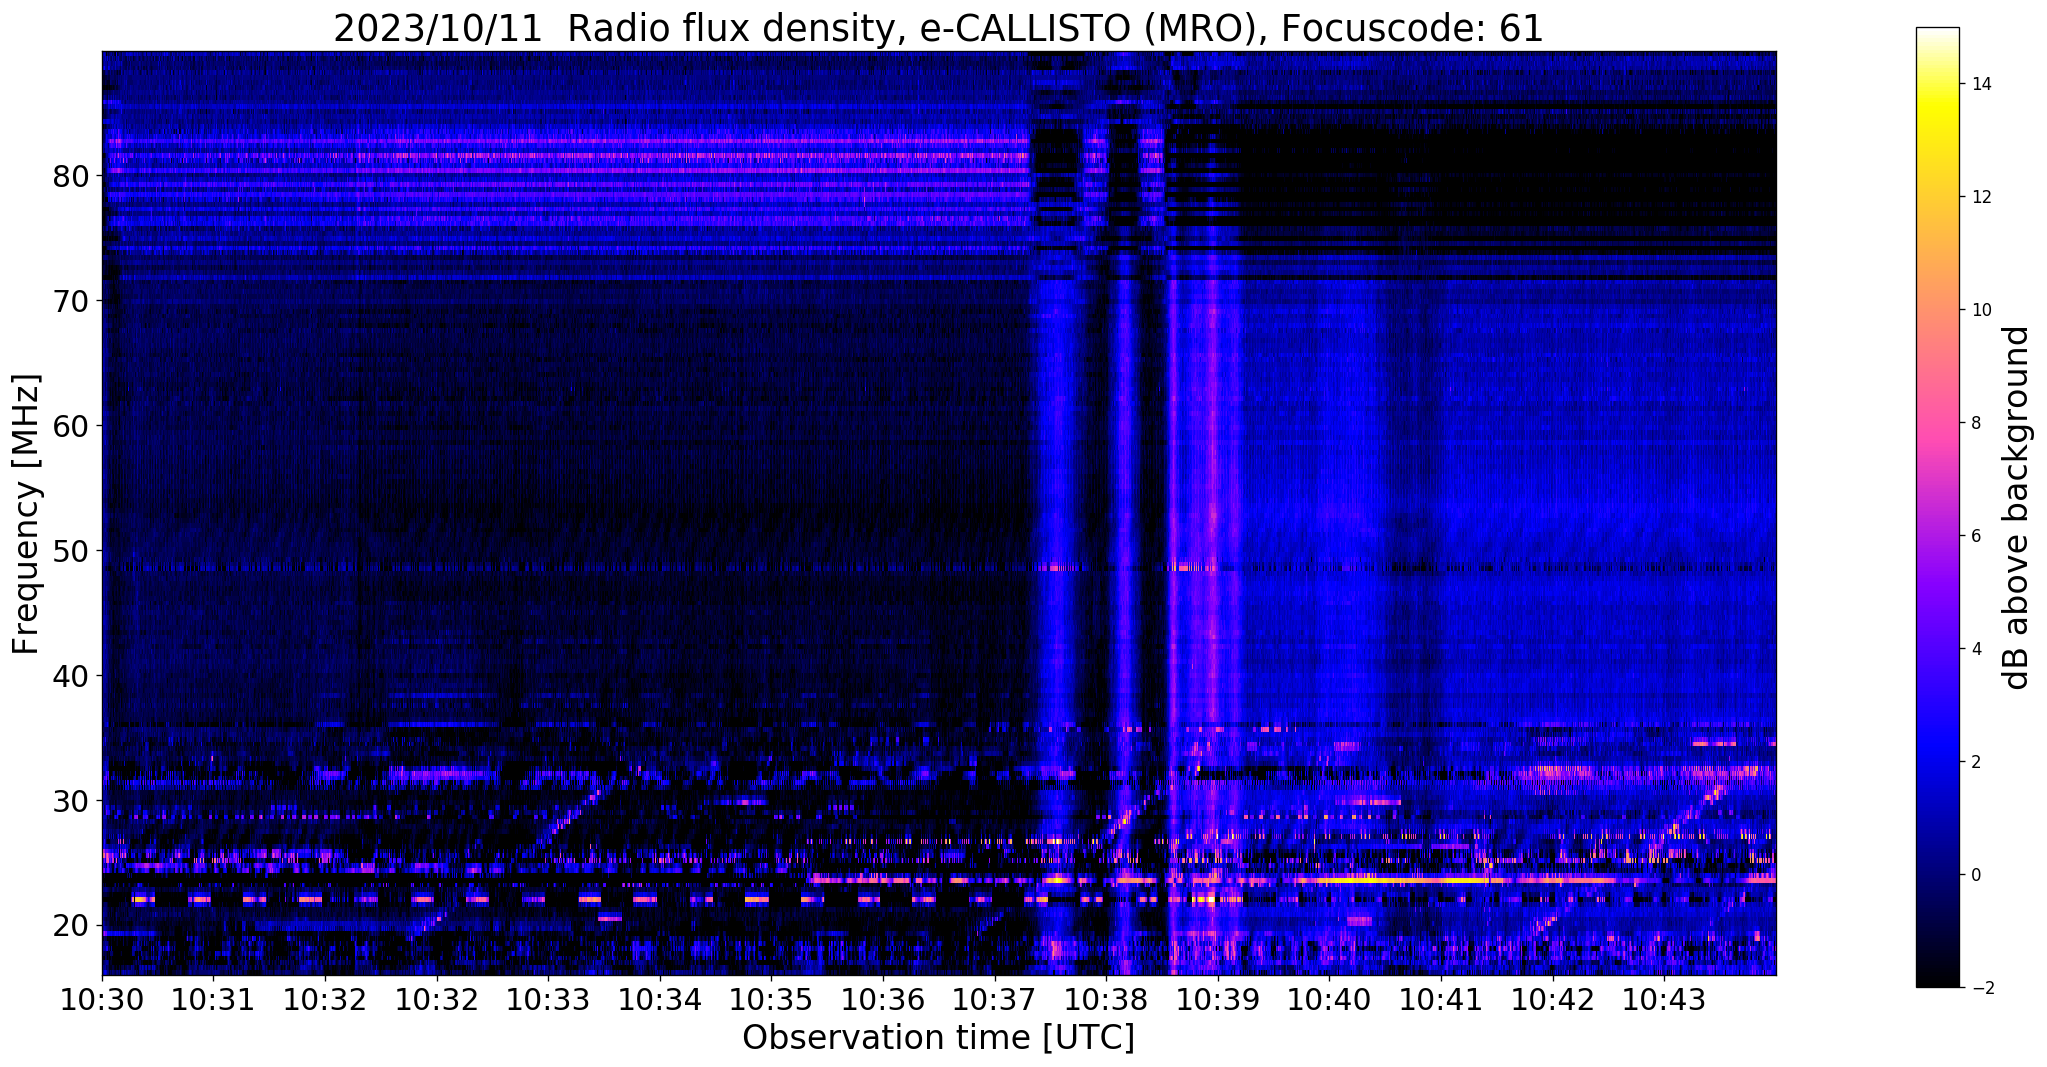This screenshot has width=2047, height=1067.
Task: Click the 40 MHz frequency tick label
Action: click(x=70, y=676)
